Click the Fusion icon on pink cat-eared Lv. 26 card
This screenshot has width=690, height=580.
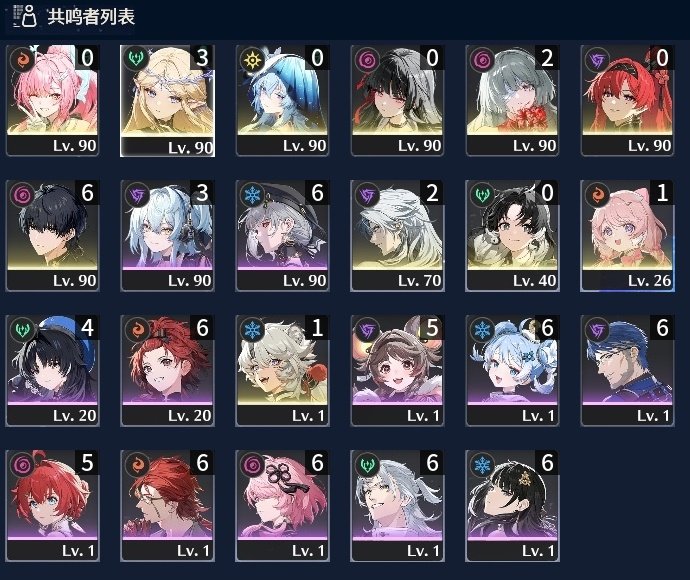(597, 195)
